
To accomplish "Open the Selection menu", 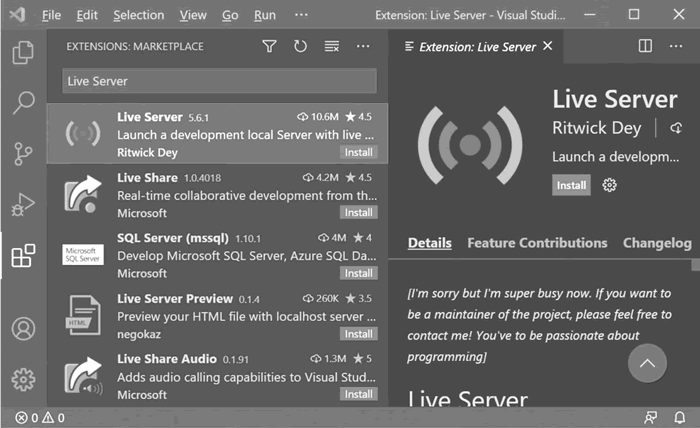I will (x=138, y=15).
